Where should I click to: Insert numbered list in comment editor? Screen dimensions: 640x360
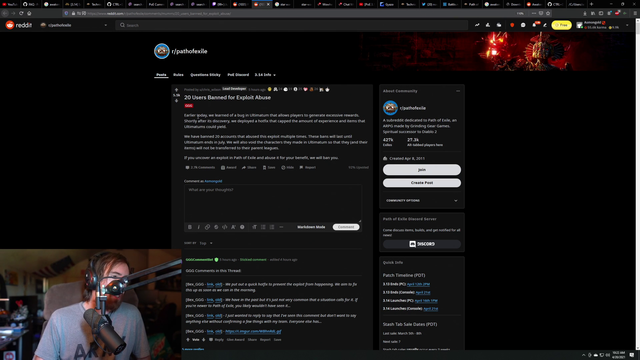point(272,227)
